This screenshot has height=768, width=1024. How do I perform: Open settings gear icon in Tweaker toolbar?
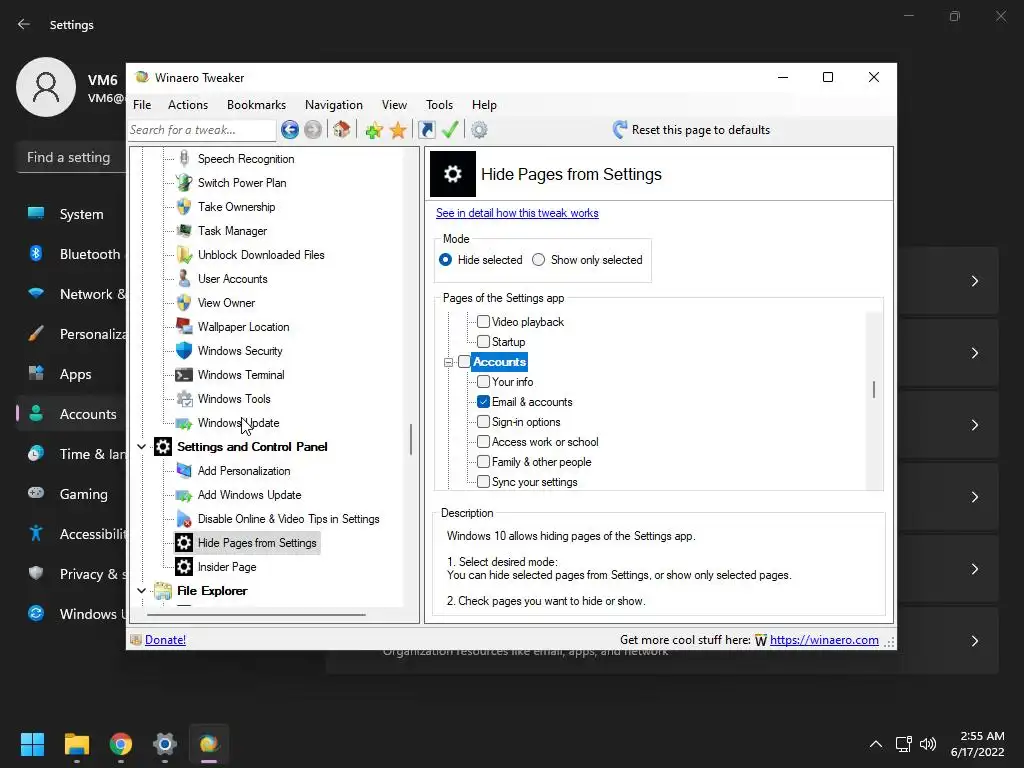(479, 130)
